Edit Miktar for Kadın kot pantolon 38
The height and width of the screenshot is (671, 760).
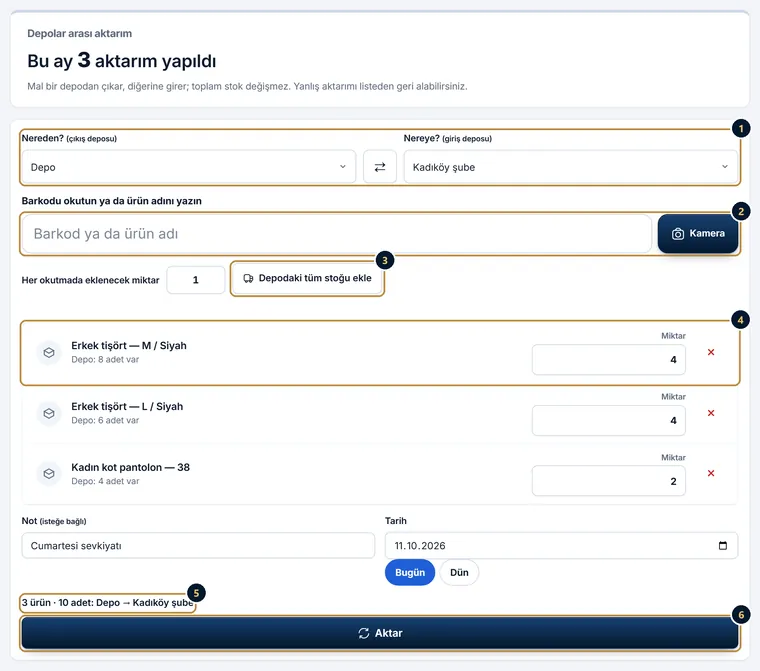(609, 481)
